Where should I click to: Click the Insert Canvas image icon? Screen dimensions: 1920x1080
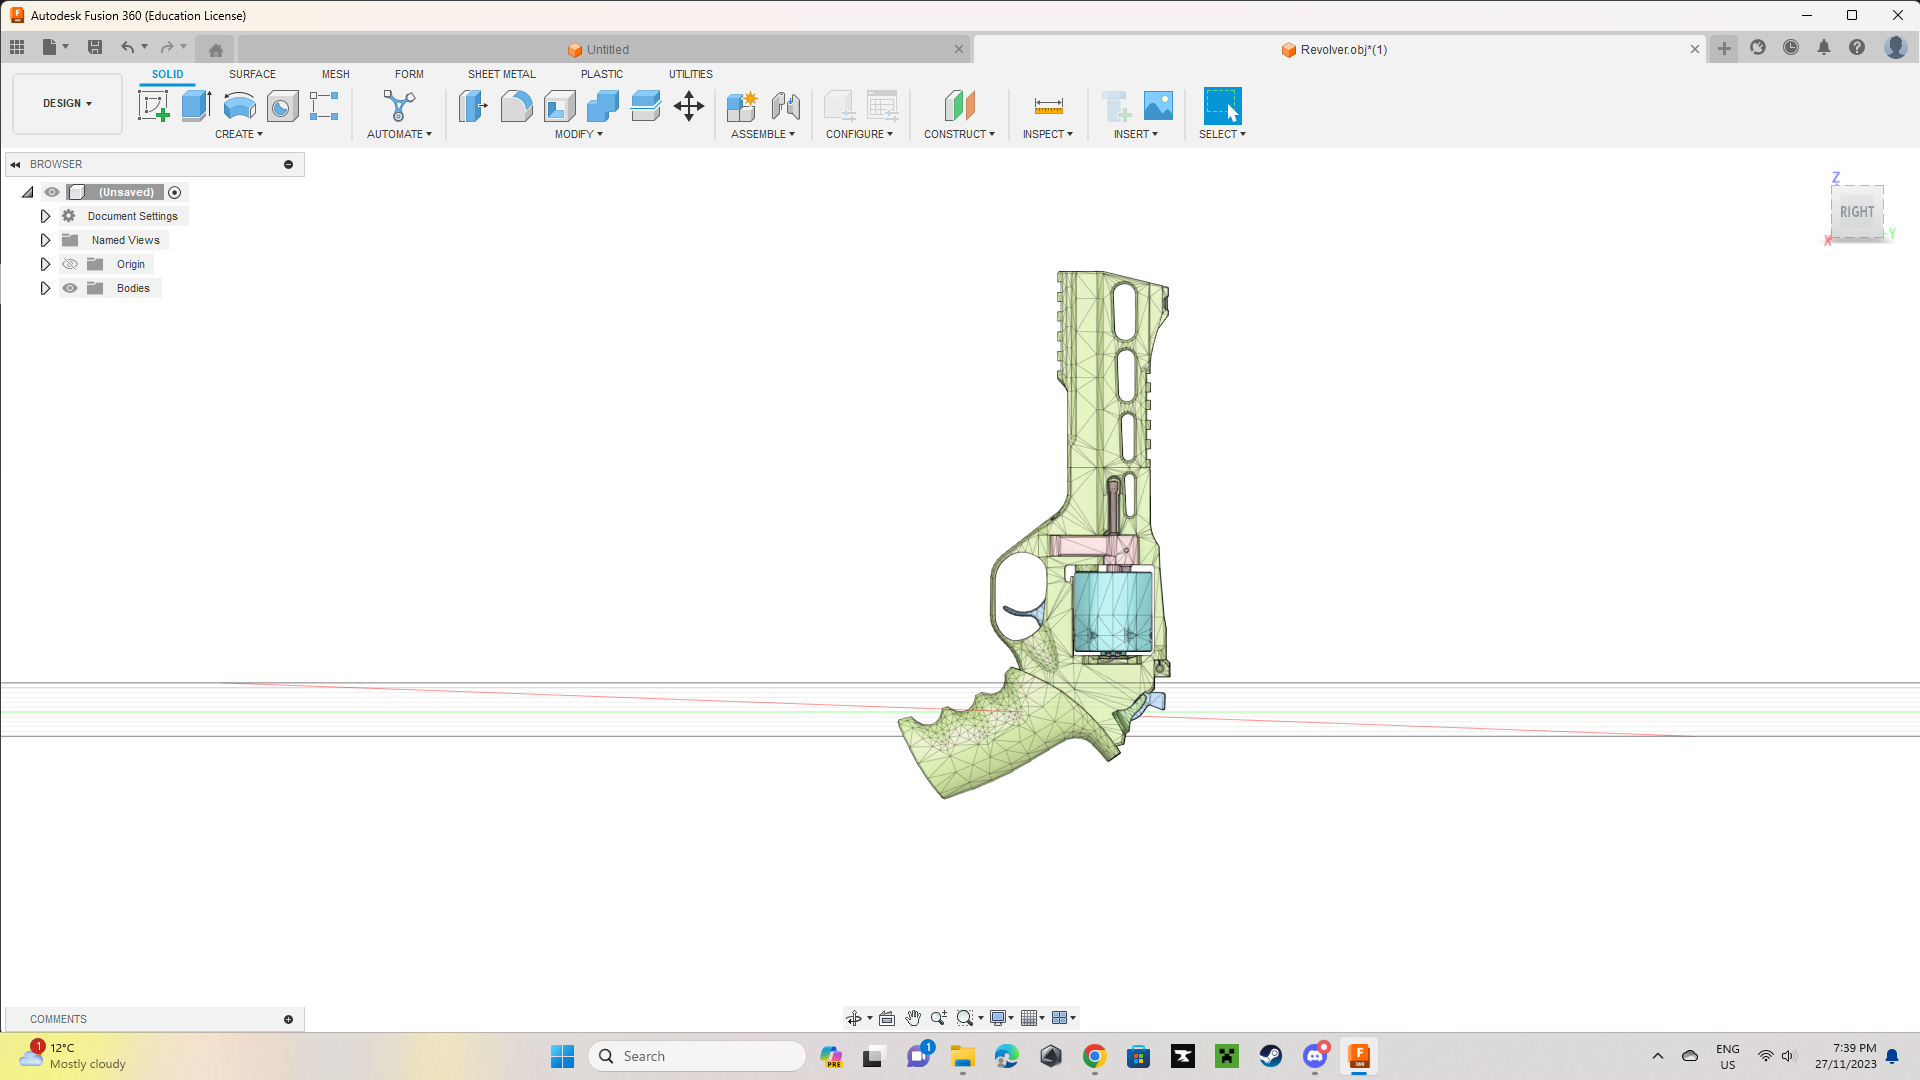(x=1158, y=106)
